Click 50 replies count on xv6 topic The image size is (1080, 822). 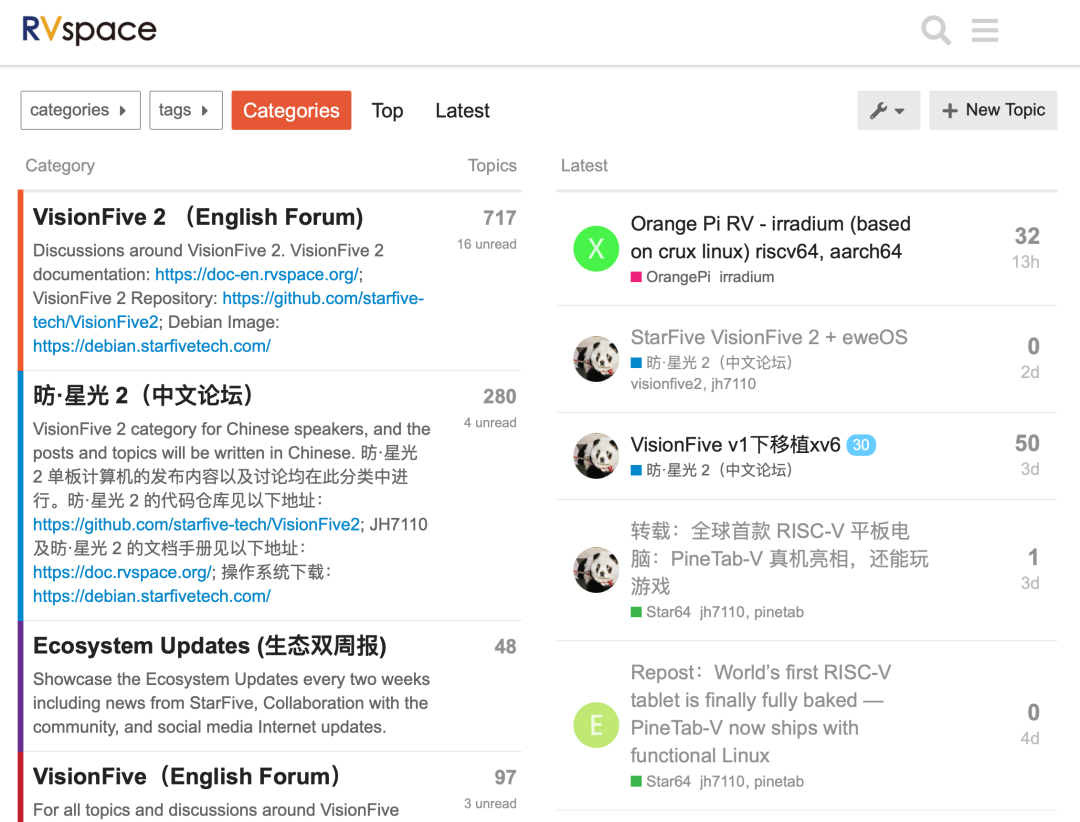tap(1027, 443)
